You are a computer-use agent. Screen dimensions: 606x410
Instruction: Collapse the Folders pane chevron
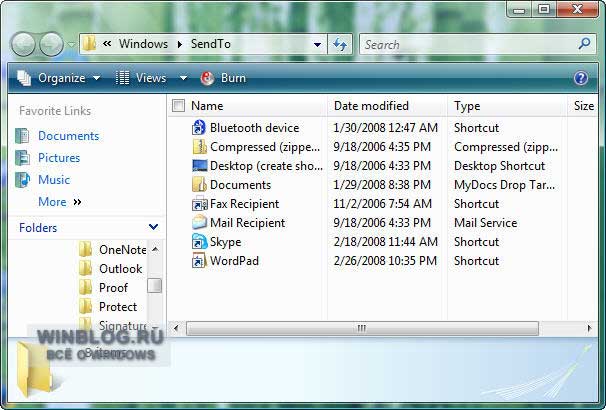coord(153,227)
